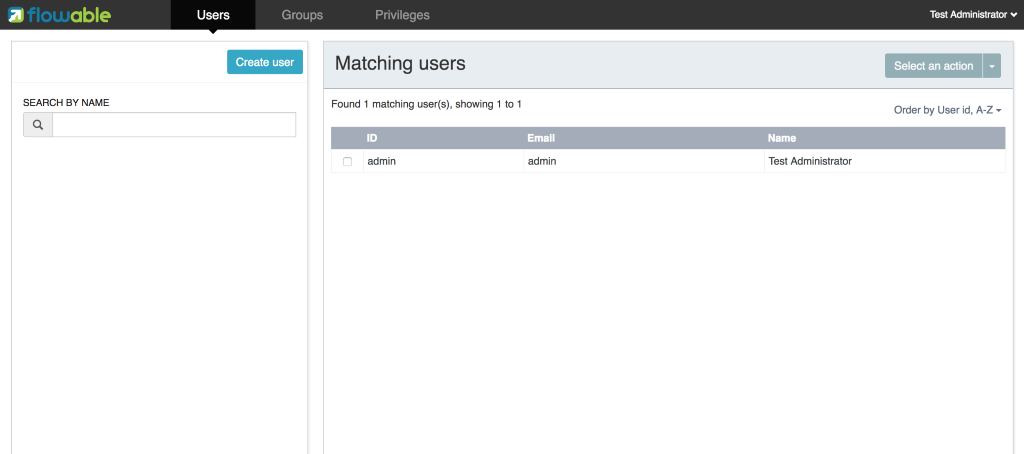The width and height of the screenshot is (1024, 454).
Task: Tick the admin user checkbox
Action: (x=347, y=161)
